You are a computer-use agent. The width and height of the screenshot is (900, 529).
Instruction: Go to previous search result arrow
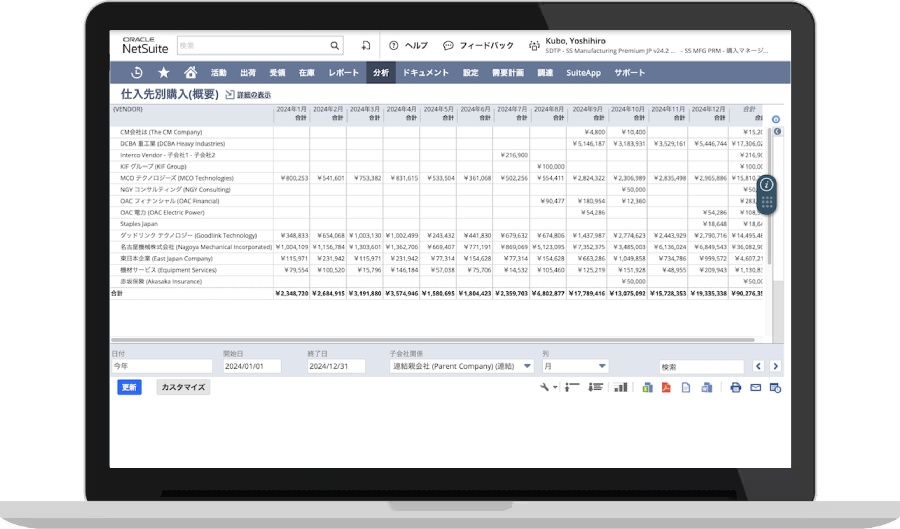pos(758,366)
